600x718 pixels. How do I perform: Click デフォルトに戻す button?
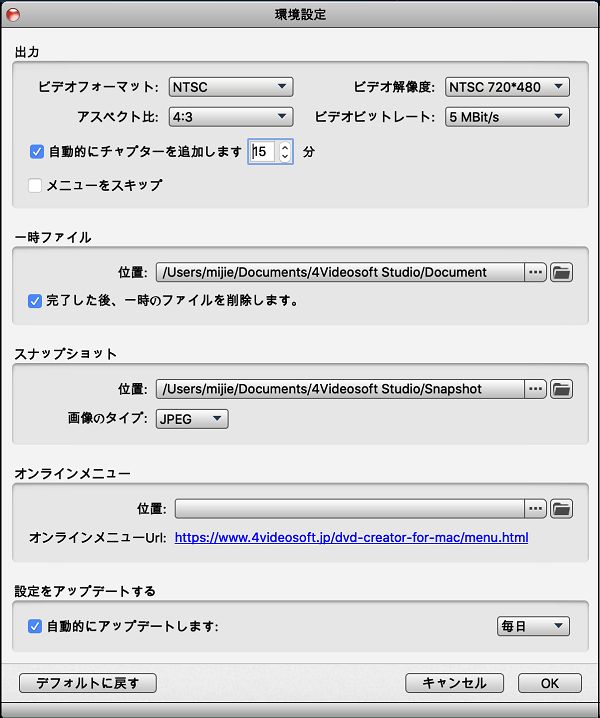[87, 683]
